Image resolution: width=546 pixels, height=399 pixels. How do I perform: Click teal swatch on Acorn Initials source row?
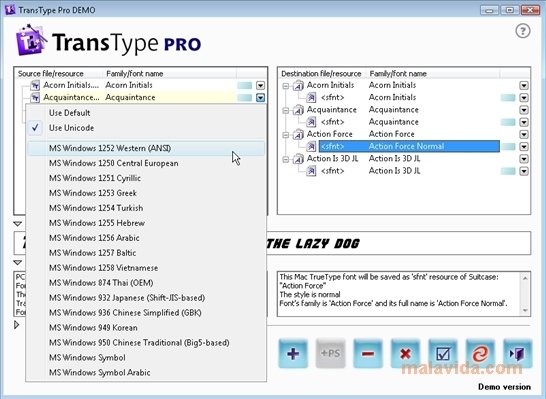(x=244, y=85)
